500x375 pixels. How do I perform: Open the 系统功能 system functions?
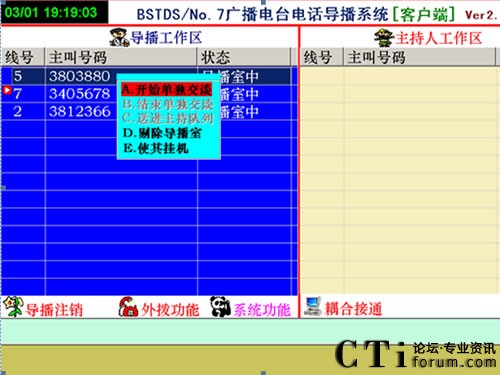[262, 310]
